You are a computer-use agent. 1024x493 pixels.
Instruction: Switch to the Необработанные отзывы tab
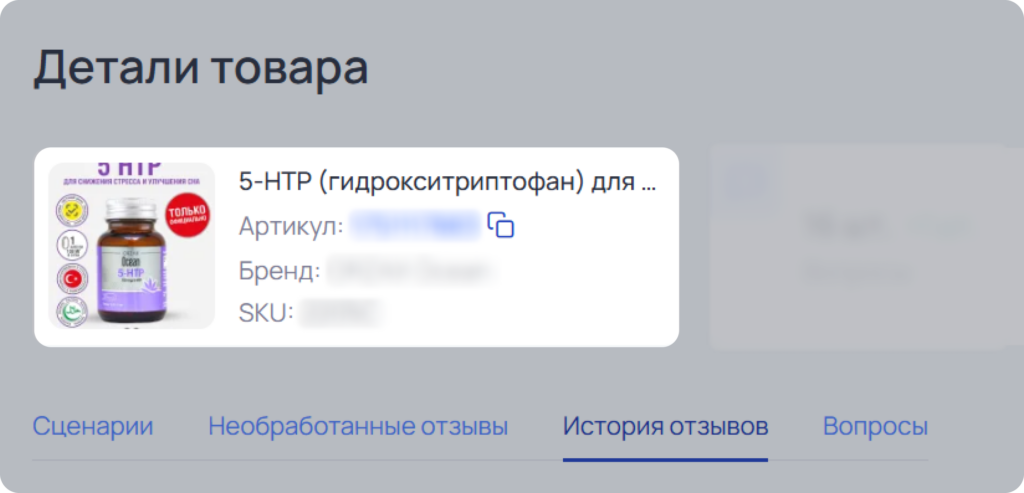click(x=358, y=427)
